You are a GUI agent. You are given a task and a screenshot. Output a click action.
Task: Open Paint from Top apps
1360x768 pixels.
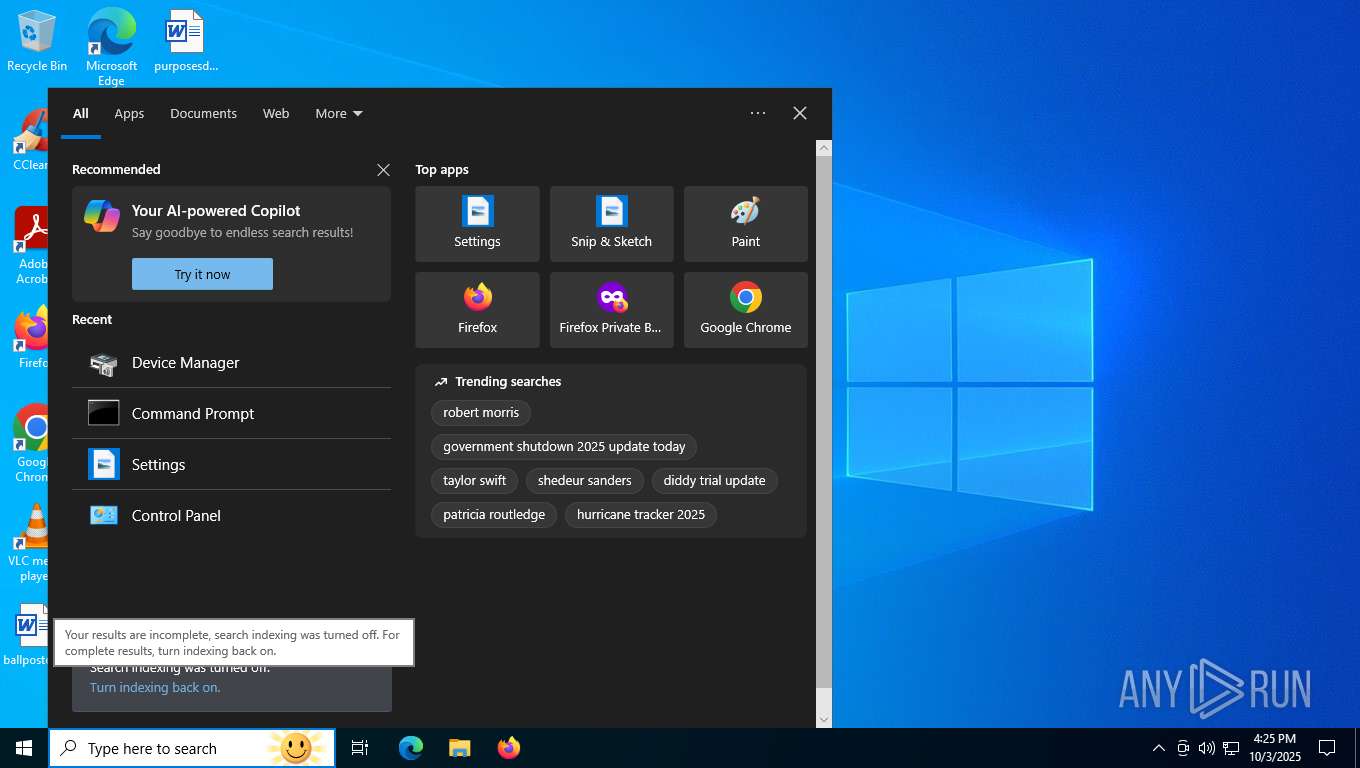pyautogui.click(x=745, y=224)
